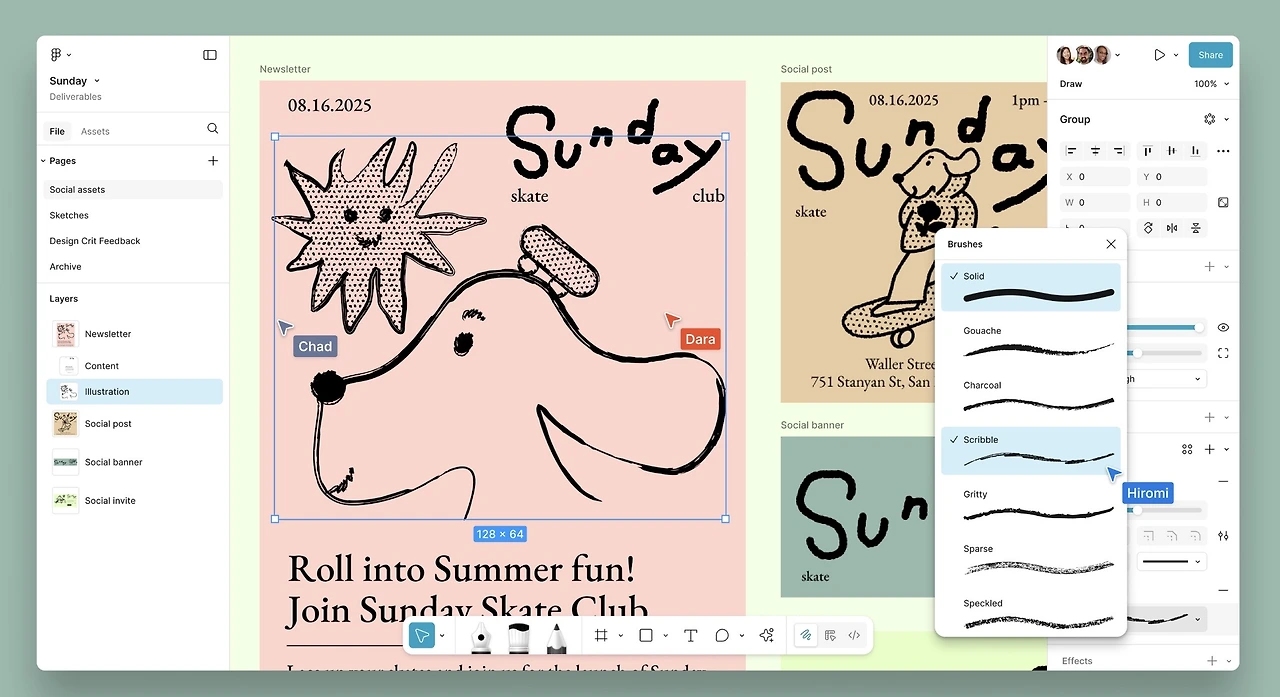Viewport: 1280px width, 697px height.
Task: Pick the Pen nib drawing tool
Action: coord(481,636)
